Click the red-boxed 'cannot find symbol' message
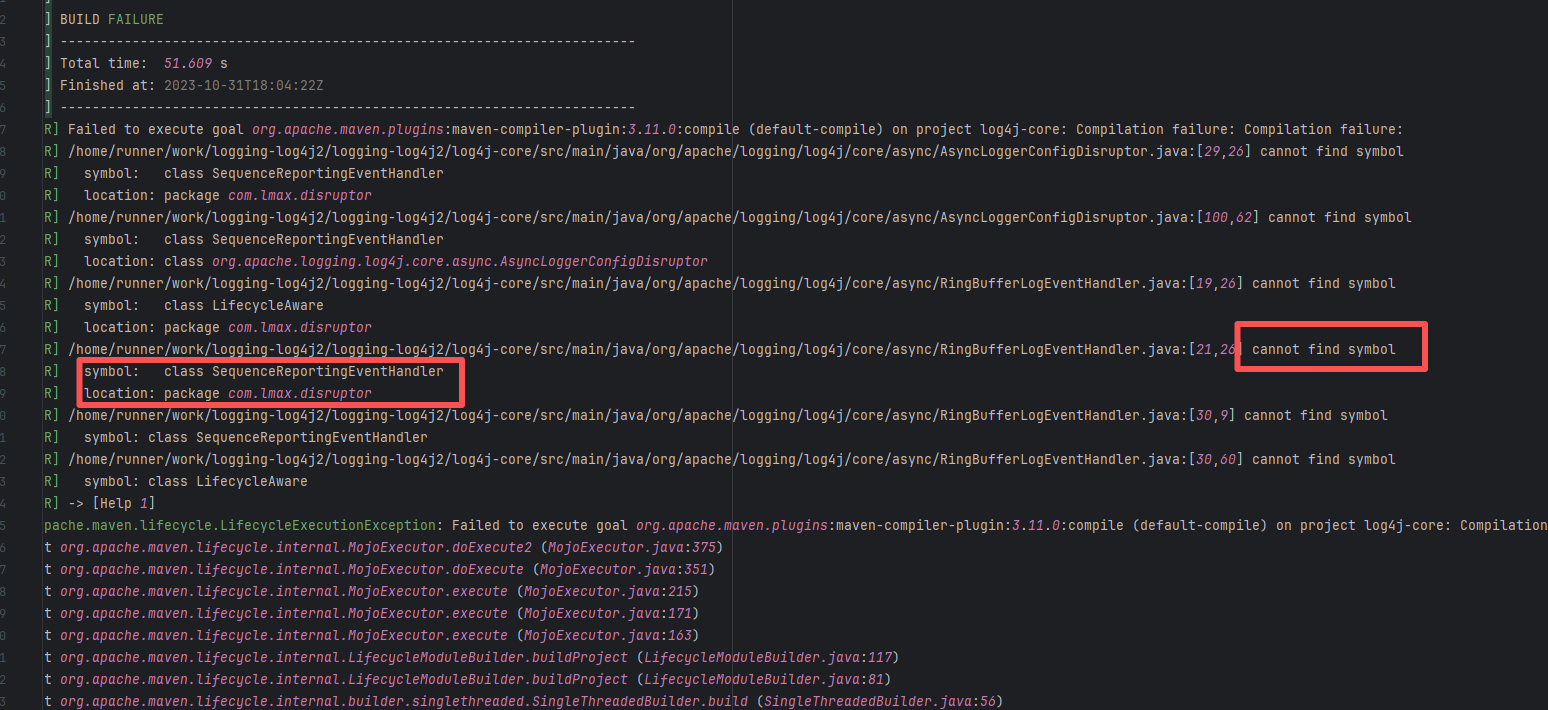This screenshot has height=710, width=1548. tap(1322, 349)
